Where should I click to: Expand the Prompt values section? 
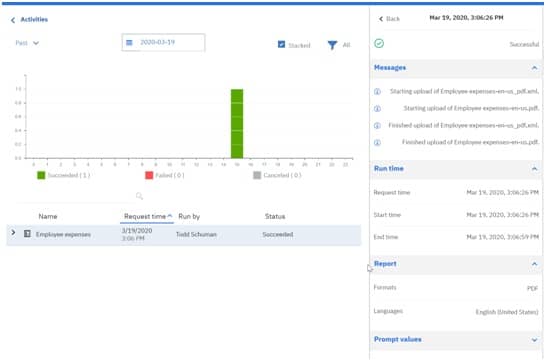click(534, 340)
